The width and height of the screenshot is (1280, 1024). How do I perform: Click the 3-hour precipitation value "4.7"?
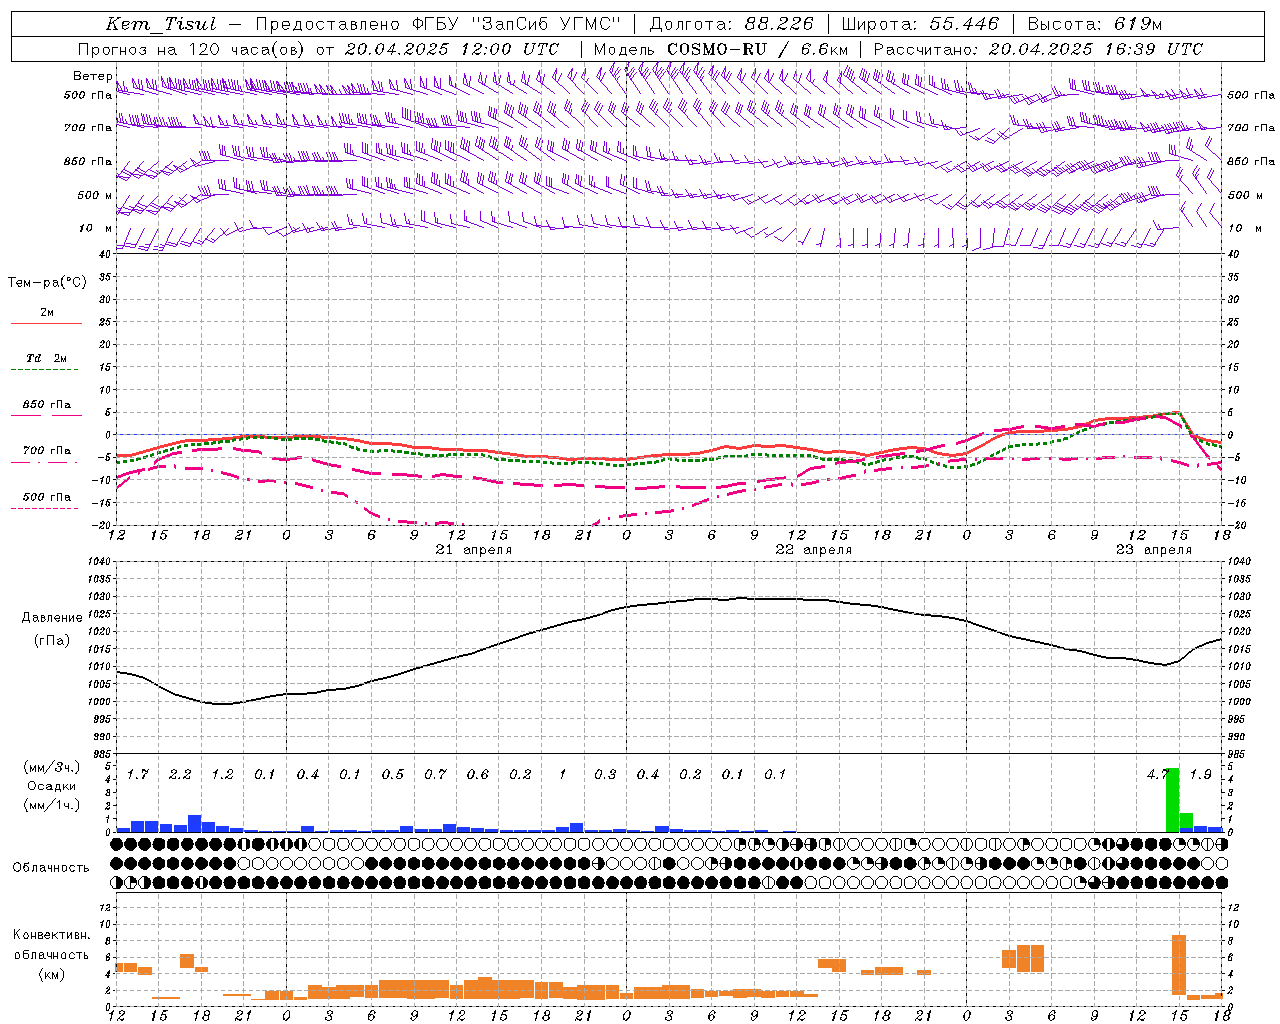(1158, 774)
